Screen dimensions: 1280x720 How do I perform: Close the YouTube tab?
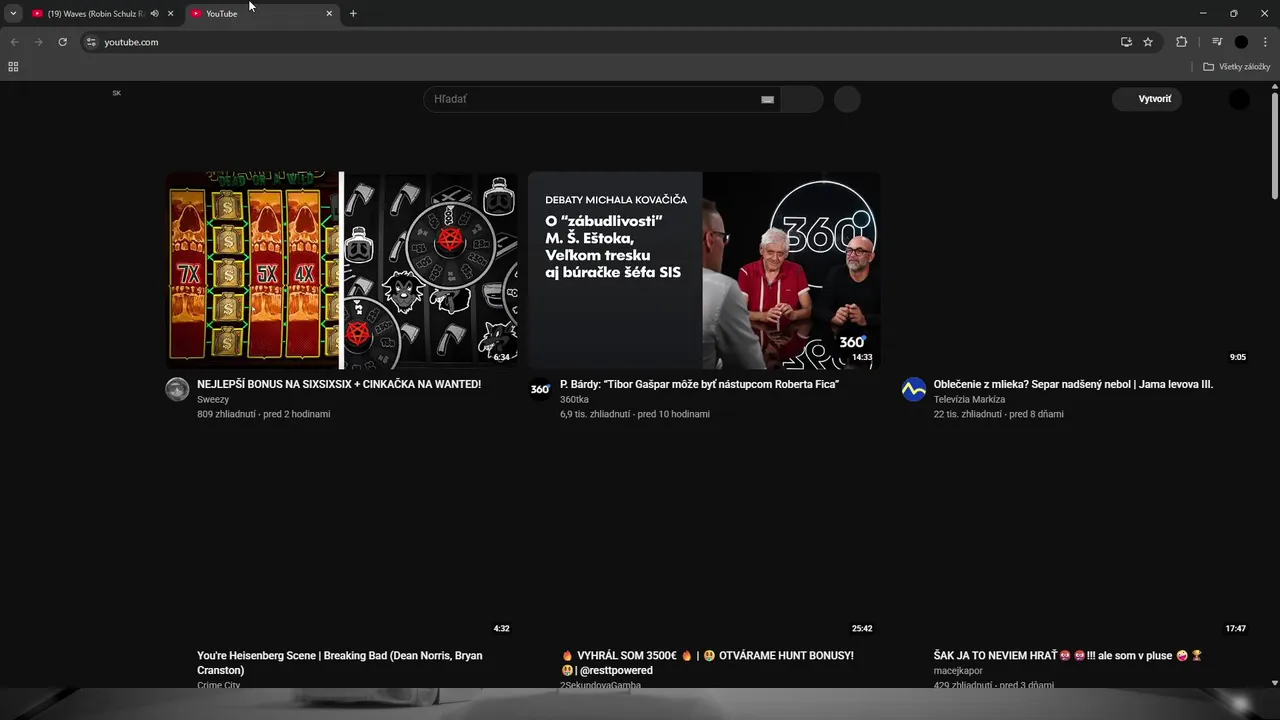[329, 13]
